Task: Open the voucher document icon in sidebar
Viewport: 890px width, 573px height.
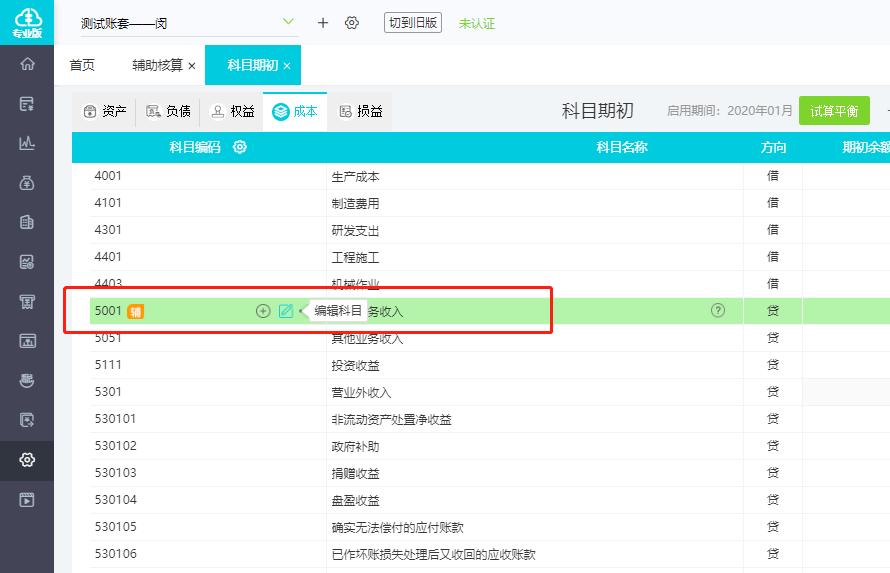Action: (27, 104)
